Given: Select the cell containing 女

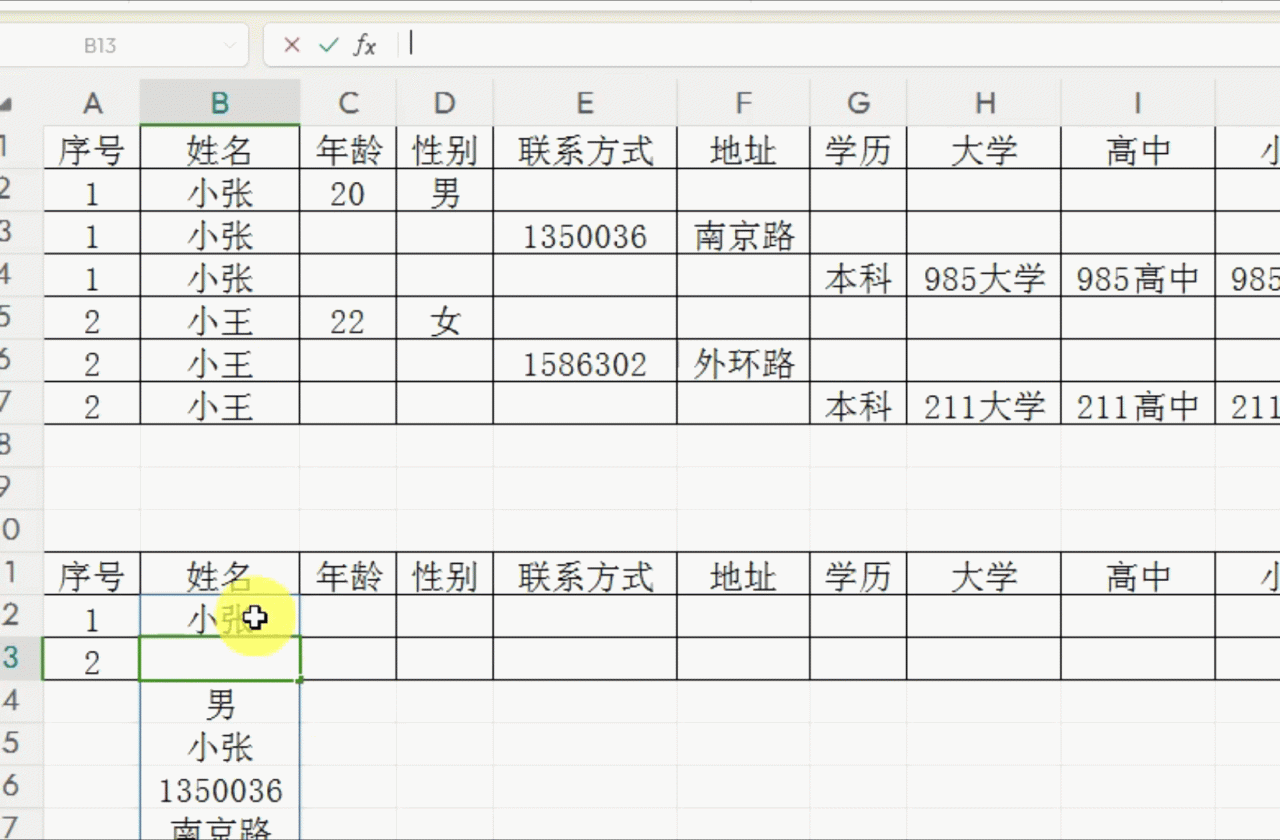Looking at the screenshot, I should pos(444,320).
